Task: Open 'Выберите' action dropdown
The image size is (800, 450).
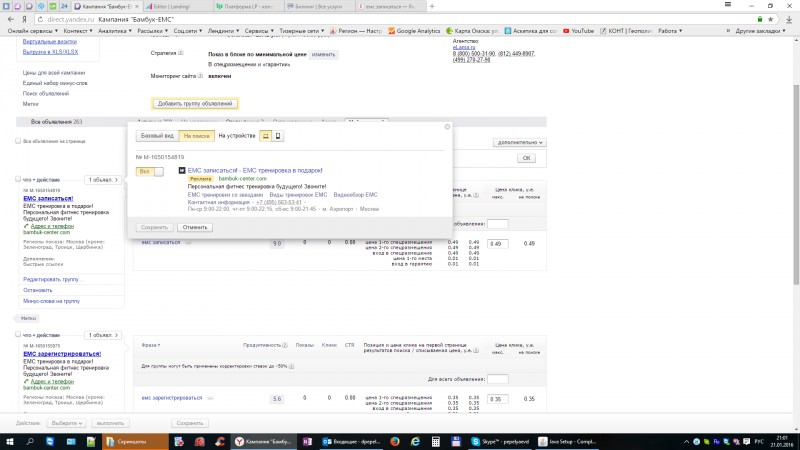Action: (66, 423)
